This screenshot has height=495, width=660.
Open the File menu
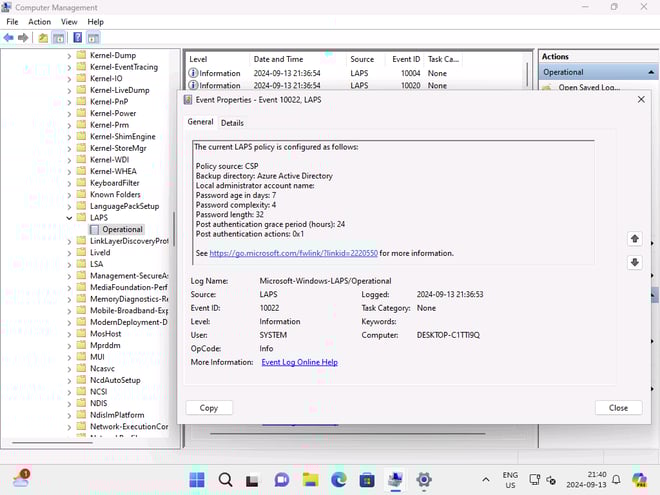12,22
